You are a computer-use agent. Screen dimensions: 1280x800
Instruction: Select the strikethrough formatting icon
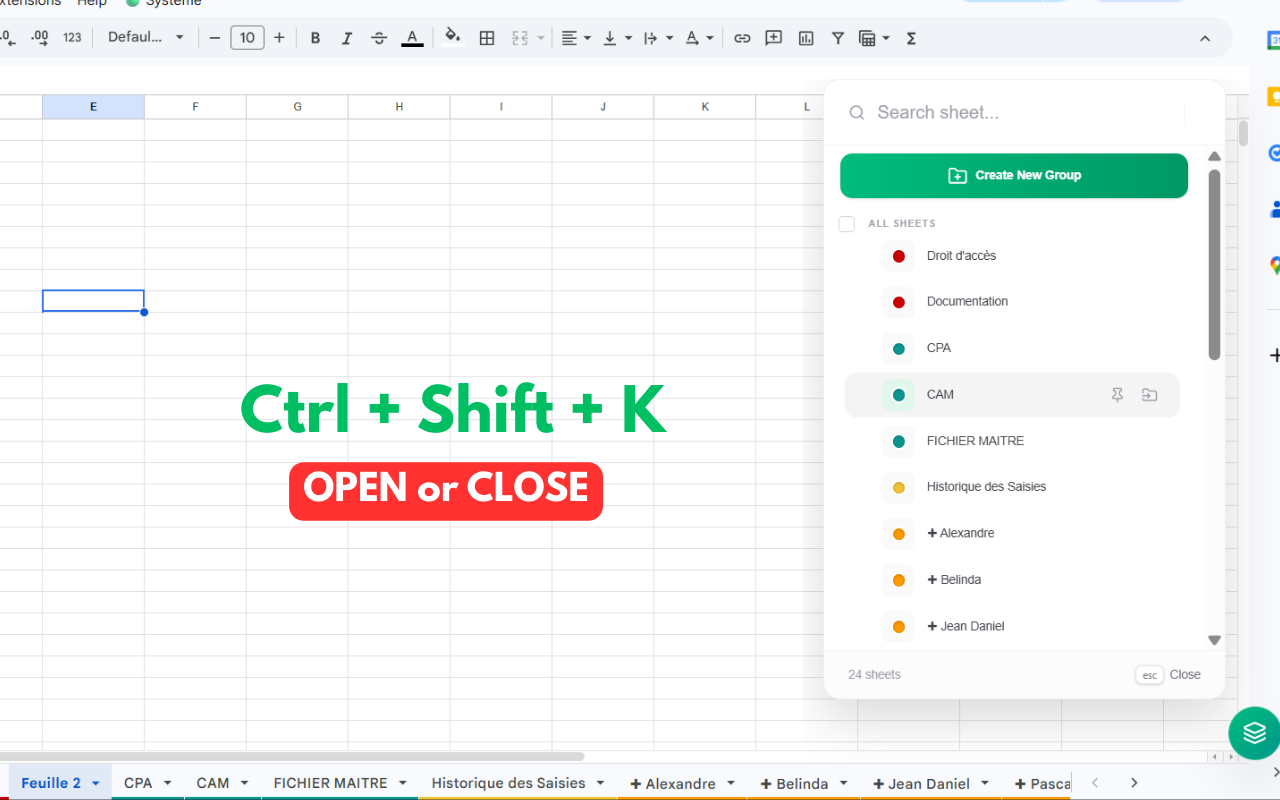pyautogui.click(x=379, y=37)
